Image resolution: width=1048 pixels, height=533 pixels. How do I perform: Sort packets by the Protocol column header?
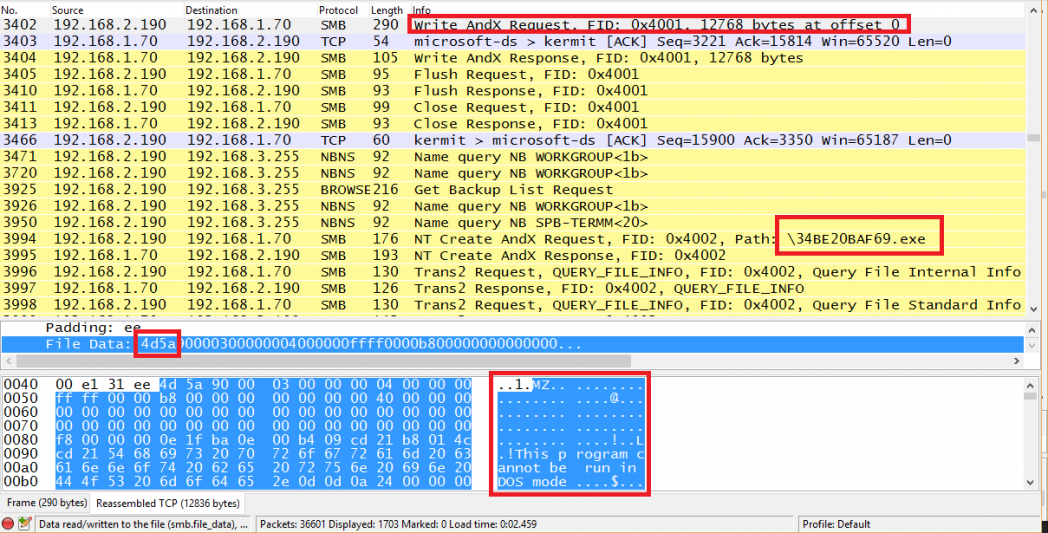coord(337,10)
